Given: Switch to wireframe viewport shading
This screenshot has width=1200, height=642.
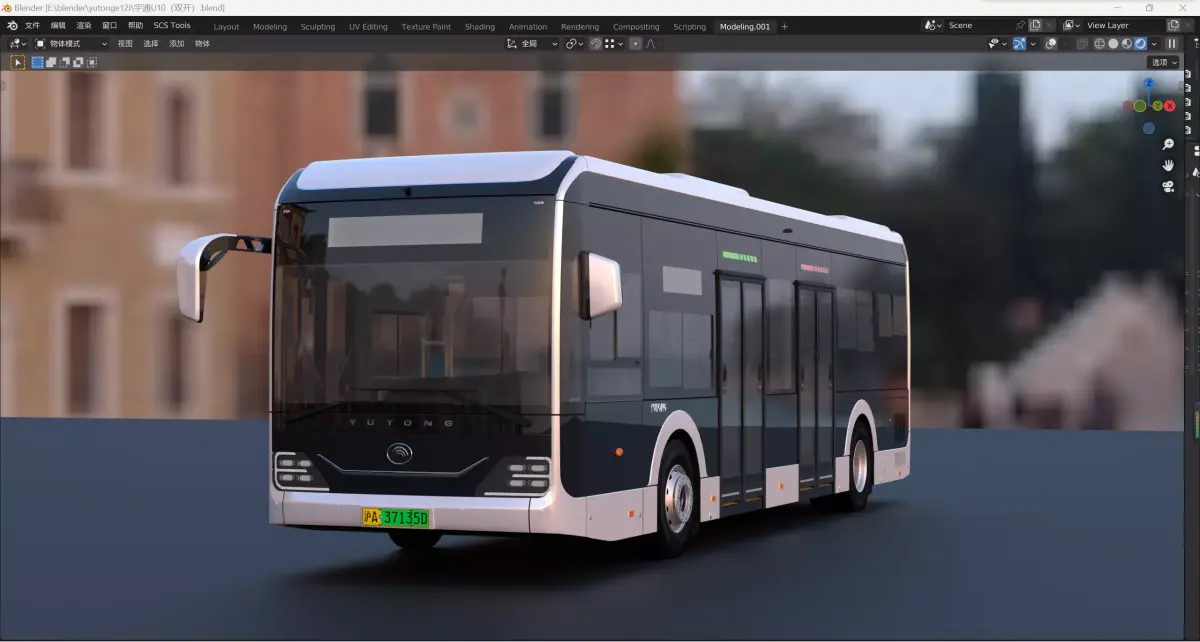Looking at the screenshot, I should point(1099,44).
